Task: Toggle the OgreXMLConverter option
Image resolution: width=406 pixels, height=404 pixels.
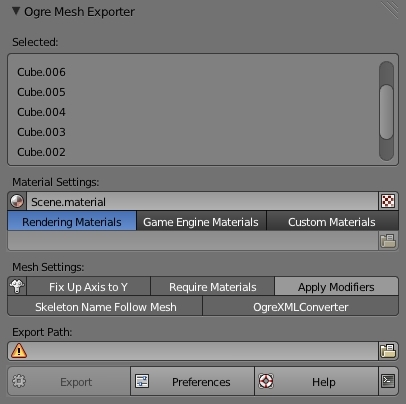Action: click(x=300, y=307)
